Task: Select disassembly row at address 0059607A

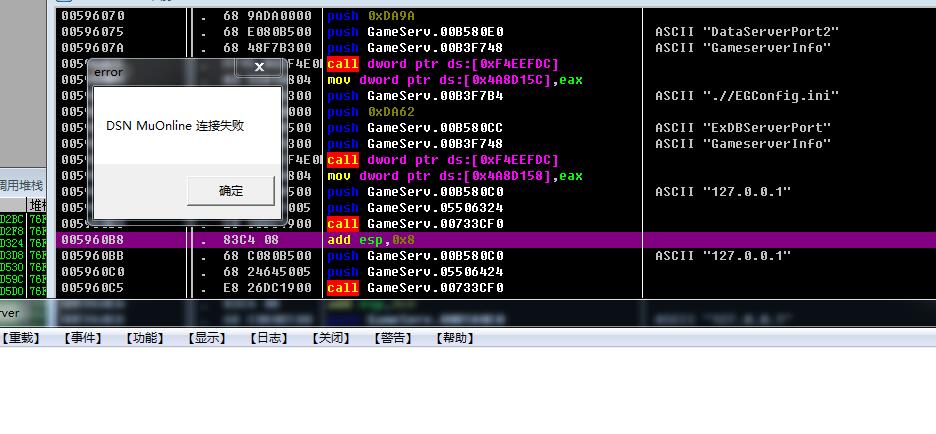Action: [495, 48]
